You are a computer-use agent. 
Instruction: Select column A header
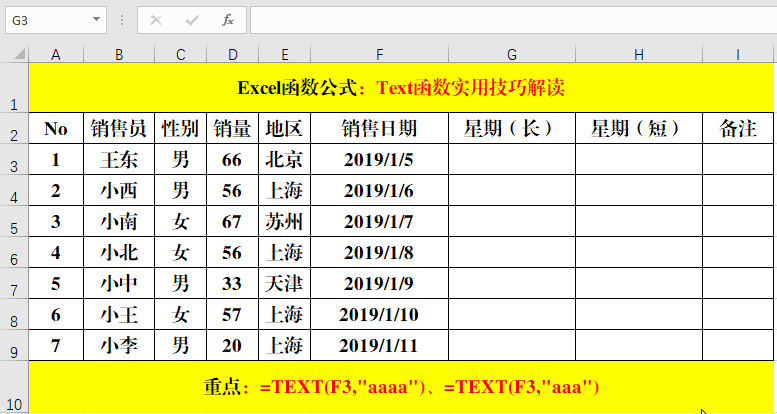coord(56,54)
